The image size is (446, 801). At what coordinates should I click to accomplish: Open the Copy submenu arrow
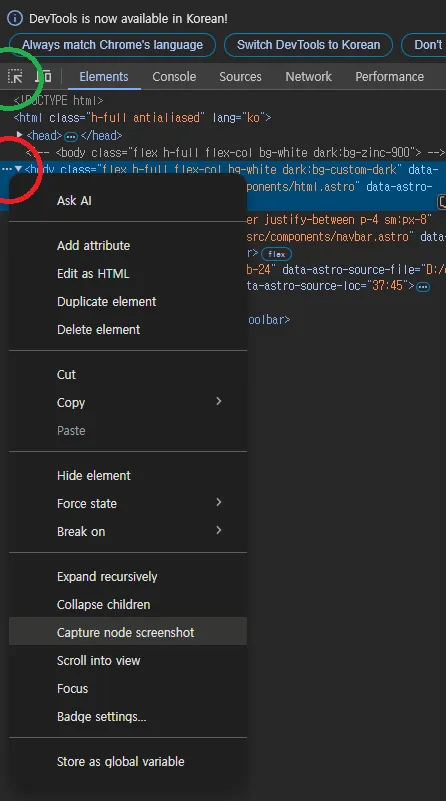pyautogui.click(x=219, y=402)
